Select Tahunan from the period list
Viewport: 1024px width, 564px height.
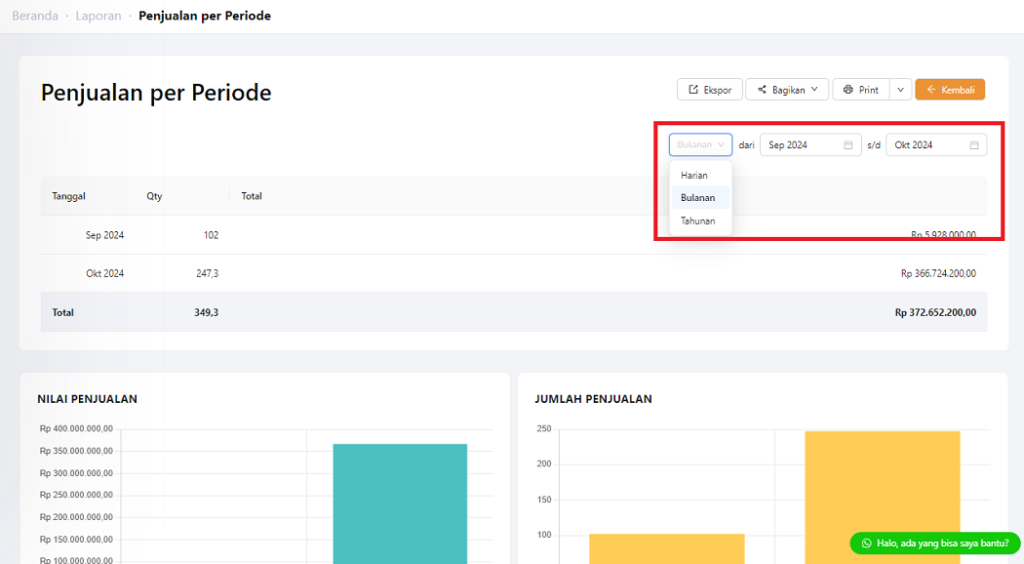coord(700,221)
